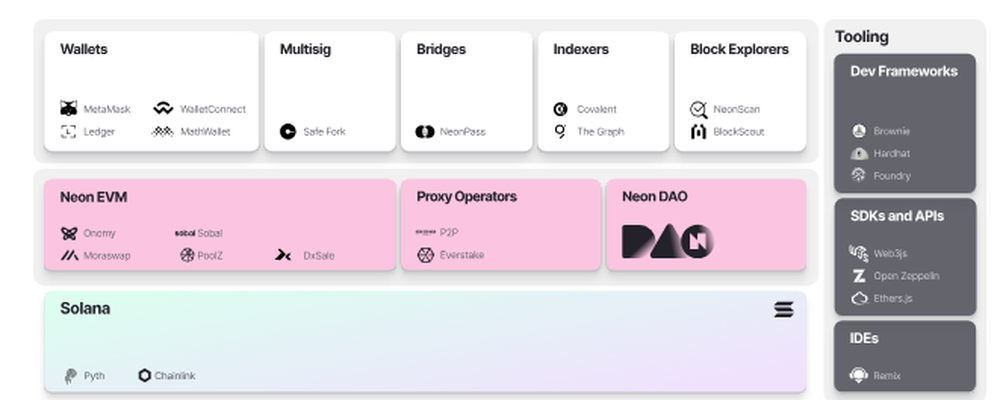
Task: Click the P2P logo icon
Action: (425, 233)
